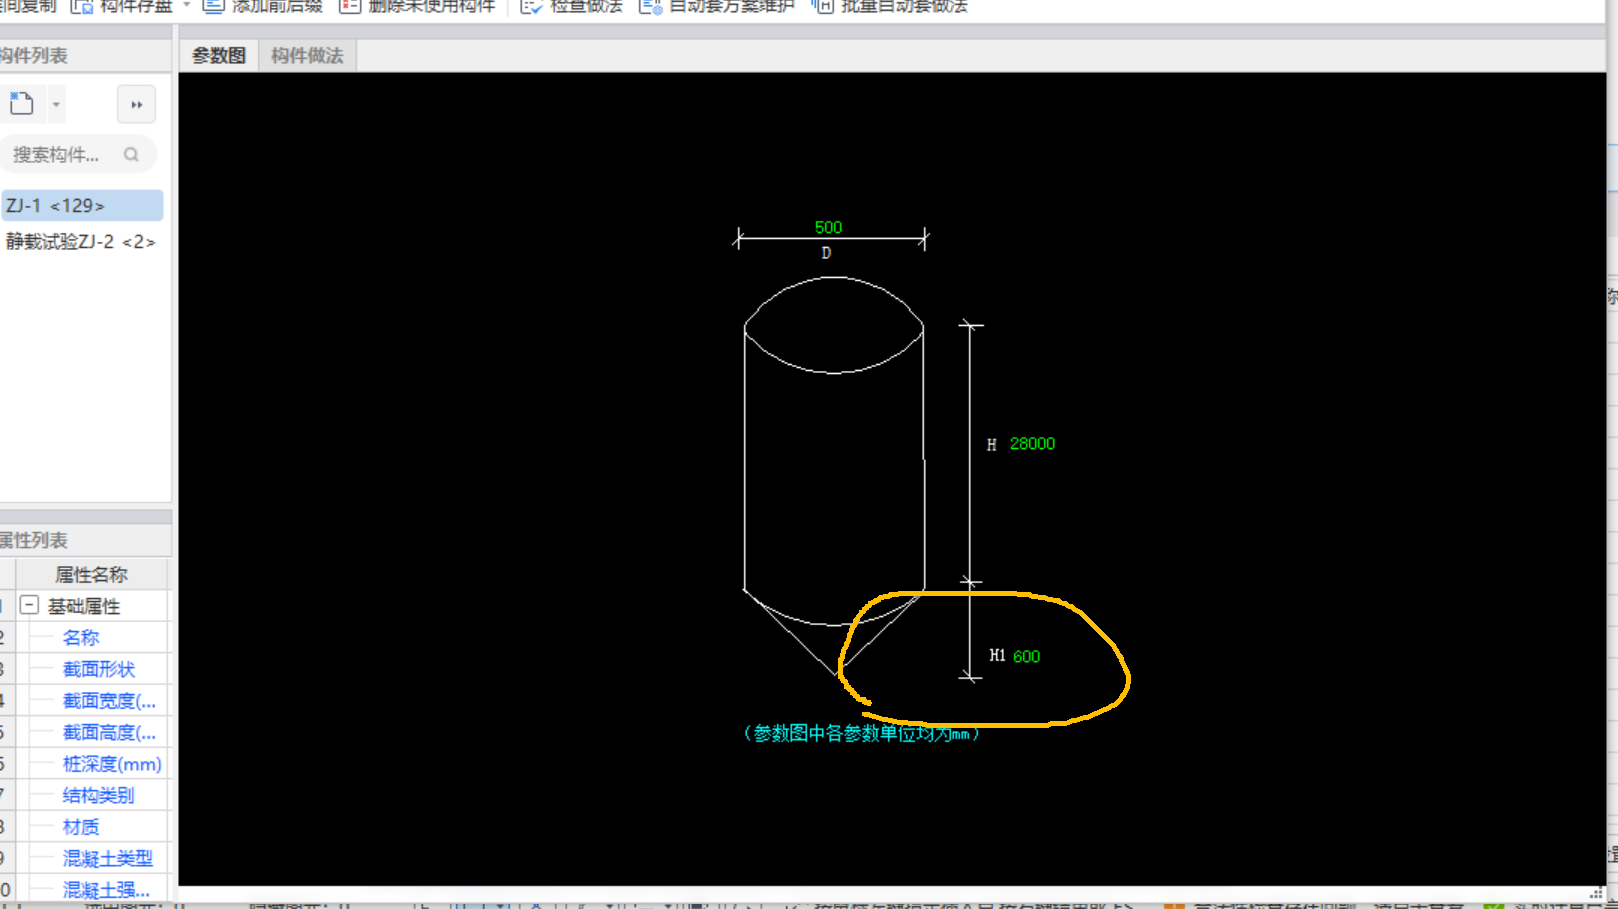
Task: Click the 自动套方案维护 toolbar button
Action: coord(717,6)
